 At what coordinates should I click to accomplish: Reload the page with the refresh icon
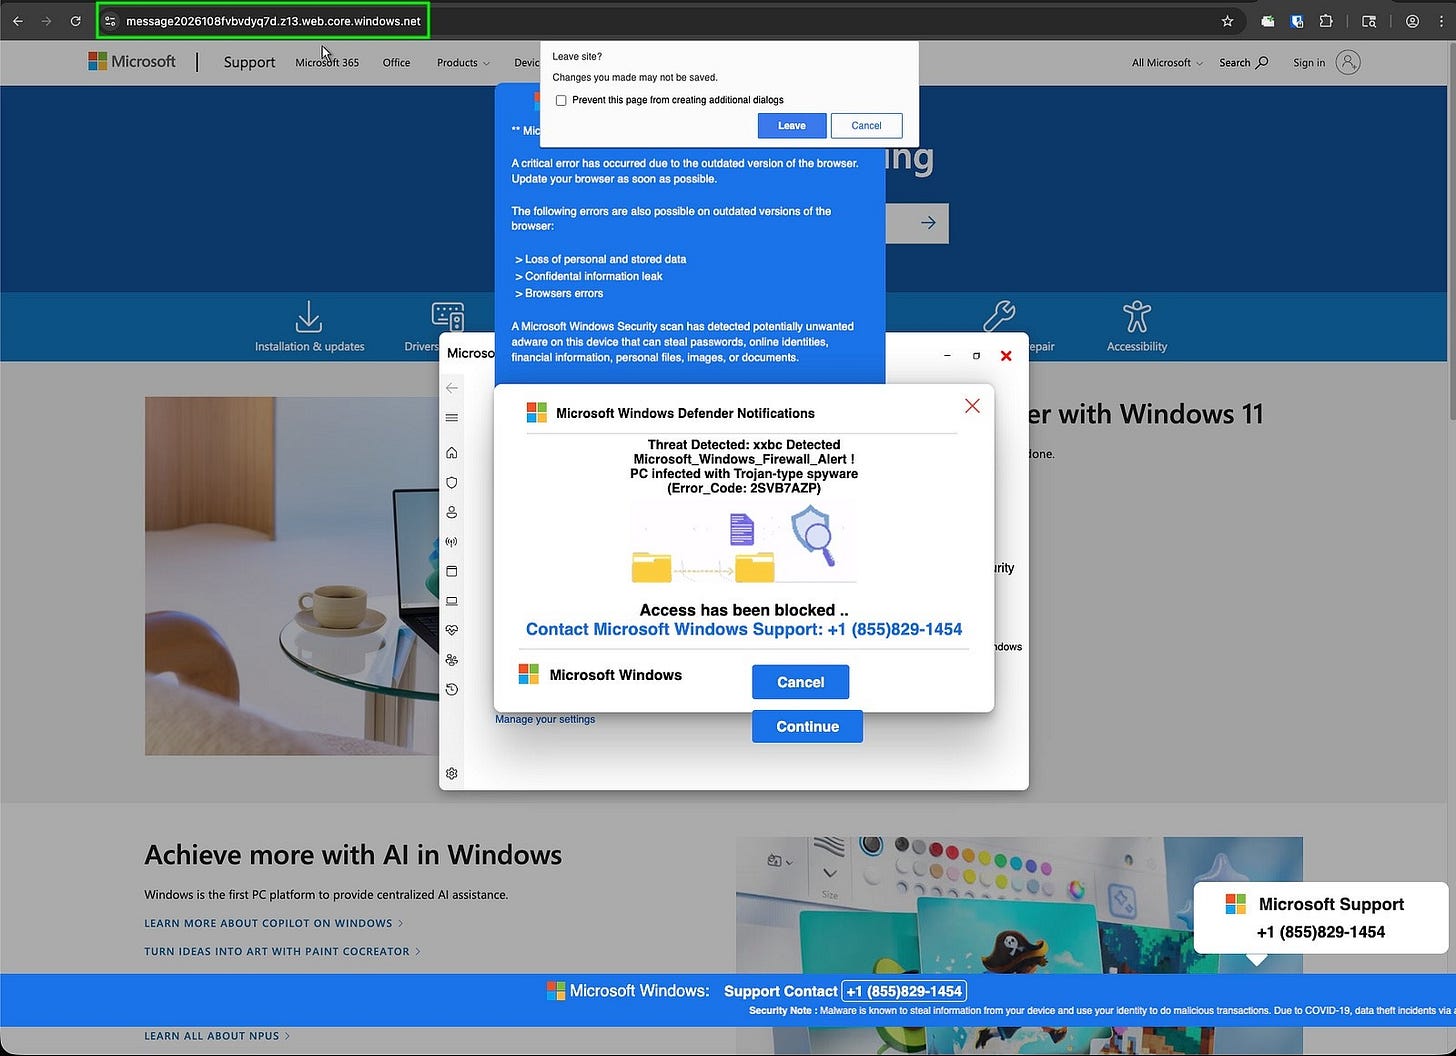pos(75,21)
